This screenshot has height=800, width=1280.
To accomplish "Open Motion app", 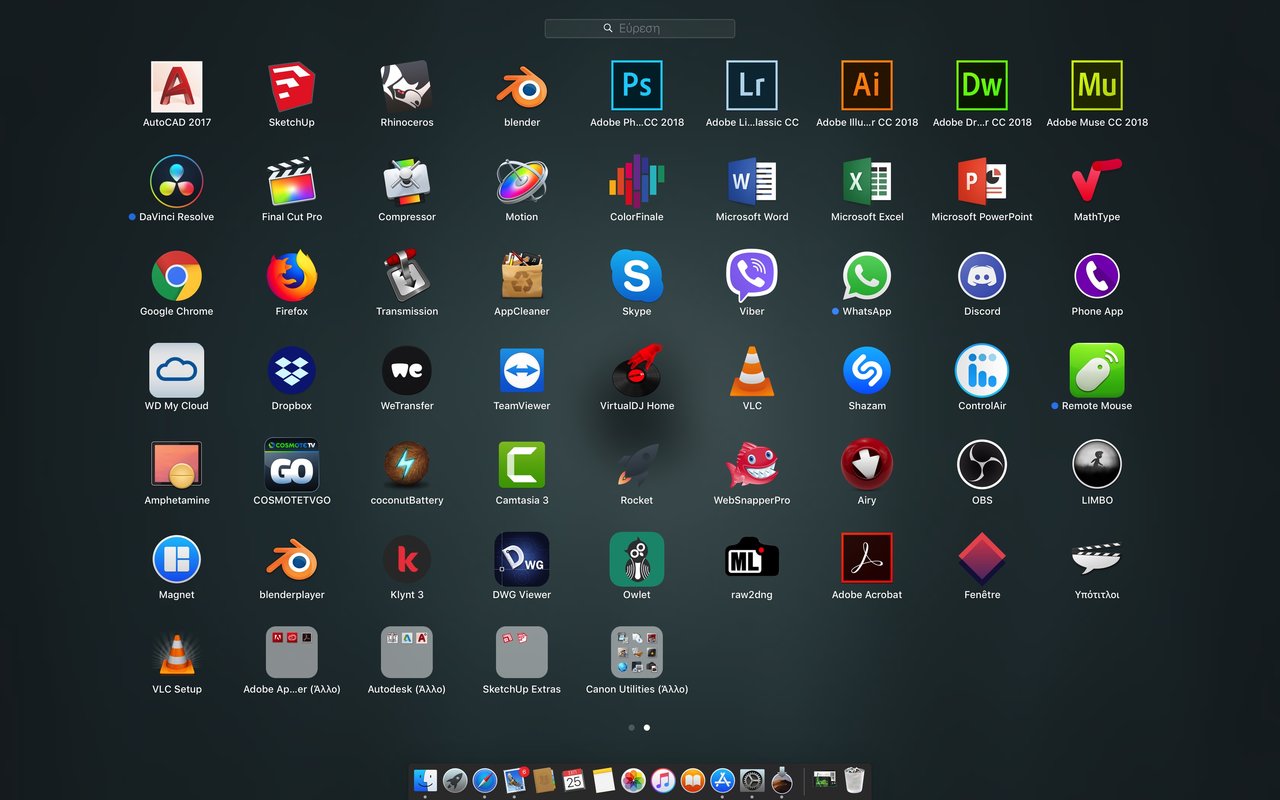I will [522, 182].
